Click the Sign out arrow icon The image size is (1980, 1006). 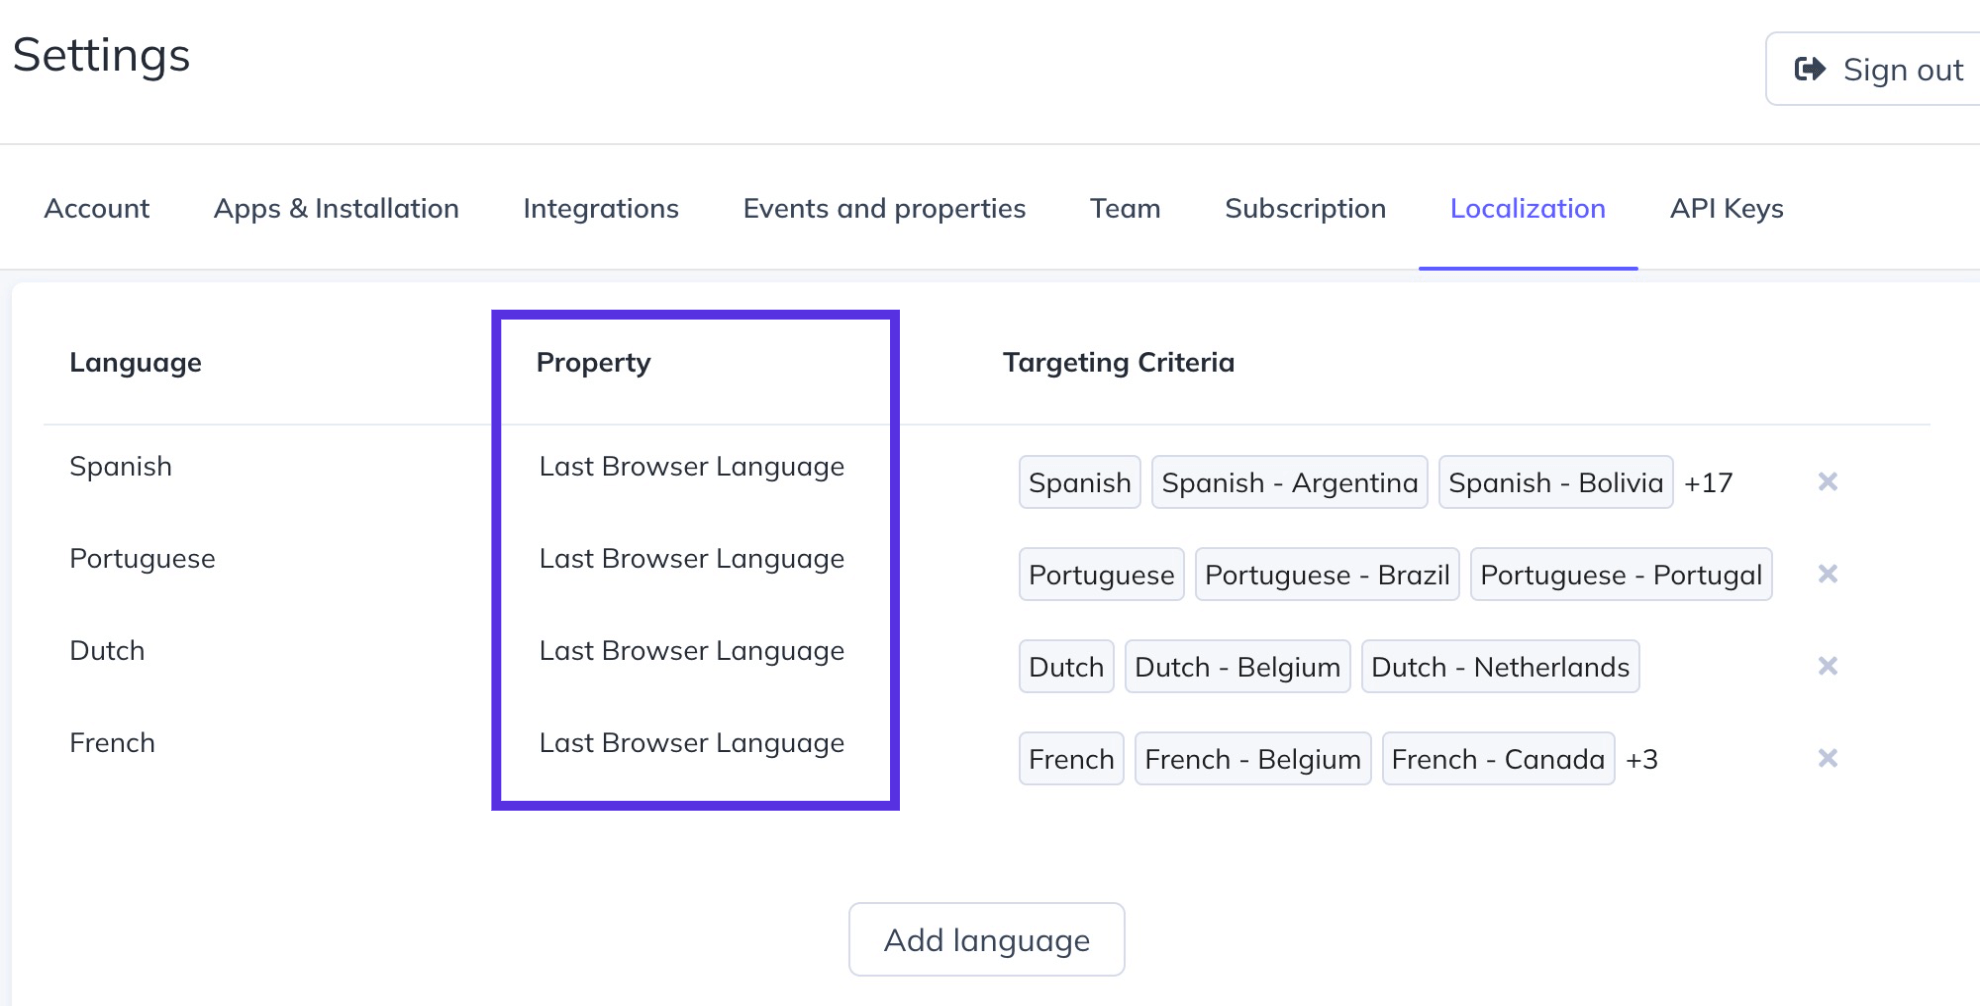coord(1810,69)
